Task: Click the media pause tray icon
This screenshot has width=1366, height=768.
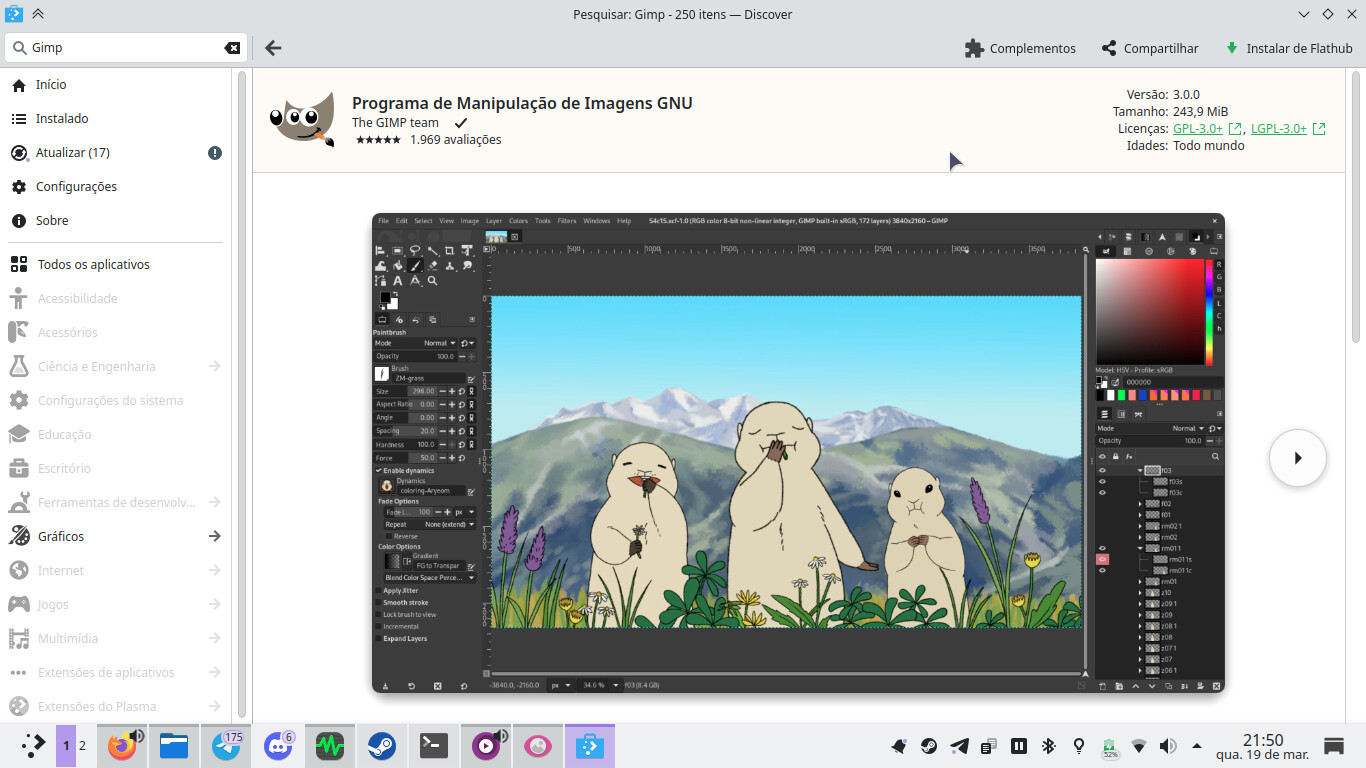Action: (x=1019, y=746)
